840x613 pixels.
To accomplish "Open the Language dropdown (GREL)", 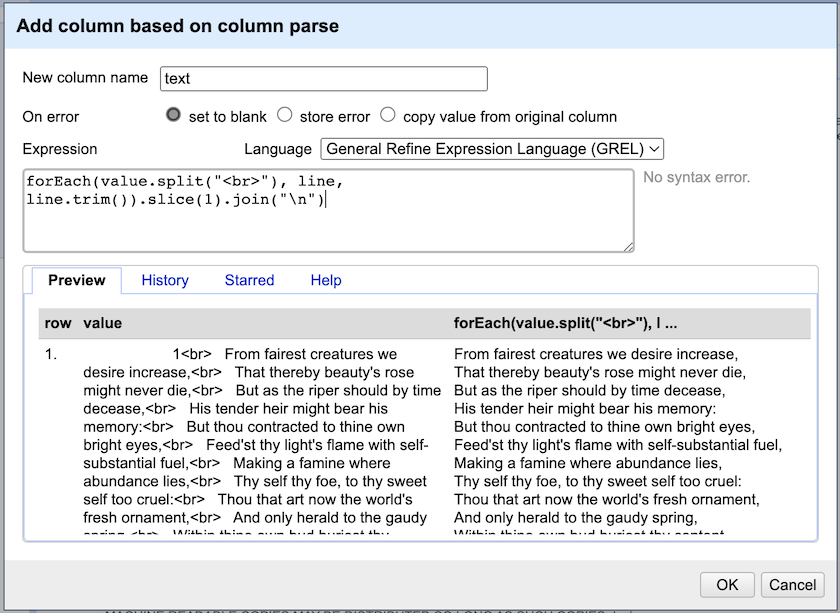I will [492, 149].
